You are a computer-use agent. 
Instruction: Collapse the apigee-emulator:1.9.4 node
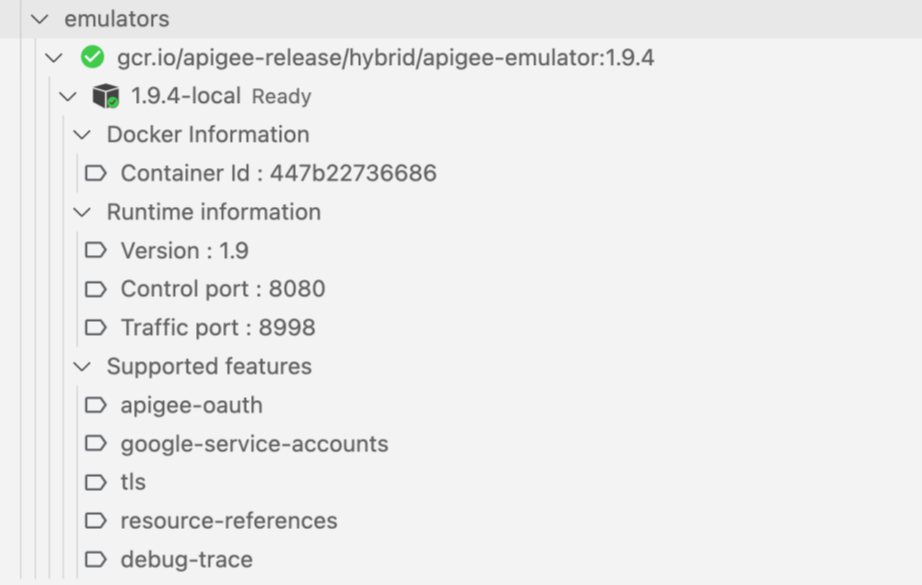(x=53, y=57)
